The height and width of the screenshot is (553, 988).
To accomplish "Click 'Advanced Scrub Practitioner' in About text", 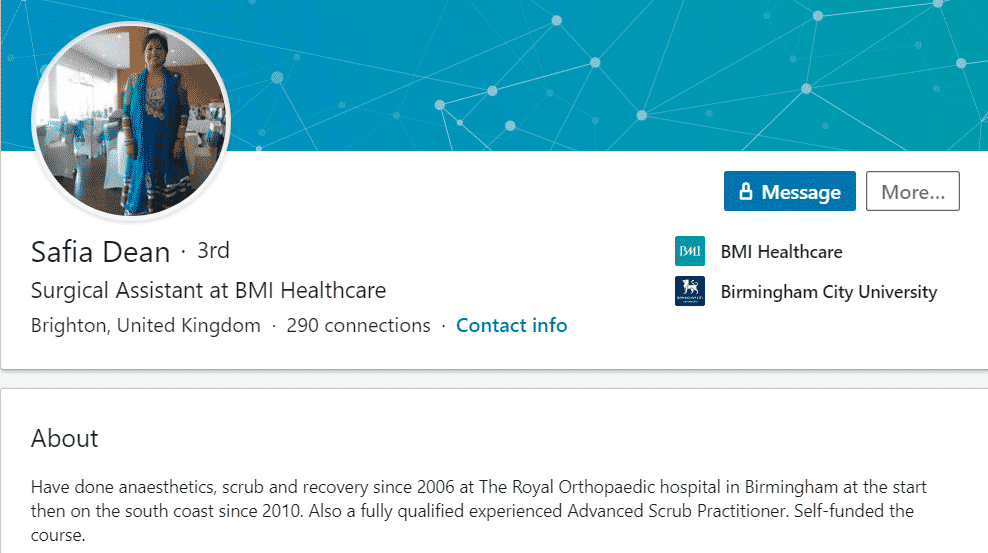I will [677, 511].
